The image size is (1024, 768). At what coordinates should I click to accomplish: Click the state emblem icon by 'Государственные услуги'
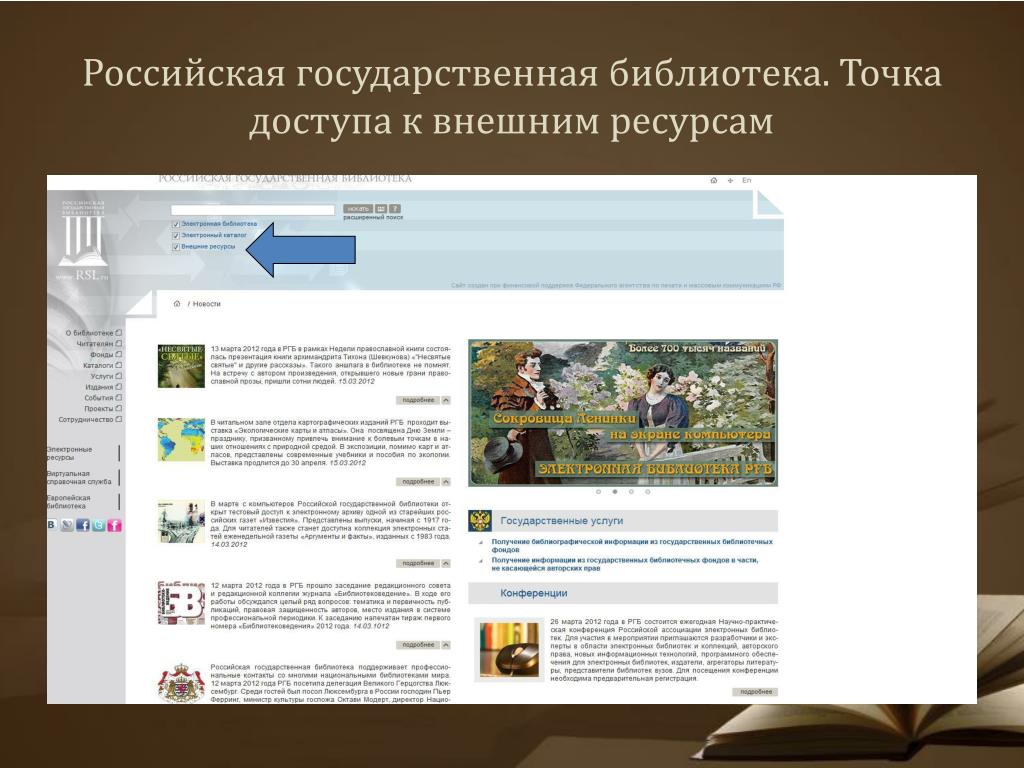480,520
